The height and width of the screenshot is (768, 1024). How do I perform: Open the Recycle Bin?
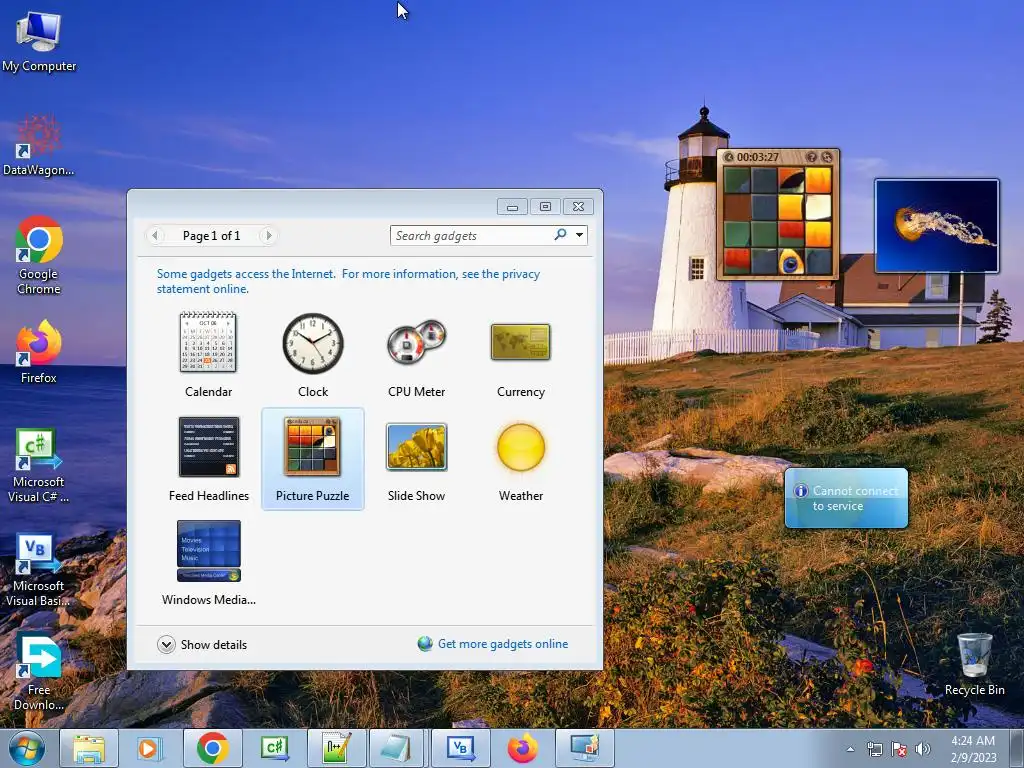click(974, 664)
